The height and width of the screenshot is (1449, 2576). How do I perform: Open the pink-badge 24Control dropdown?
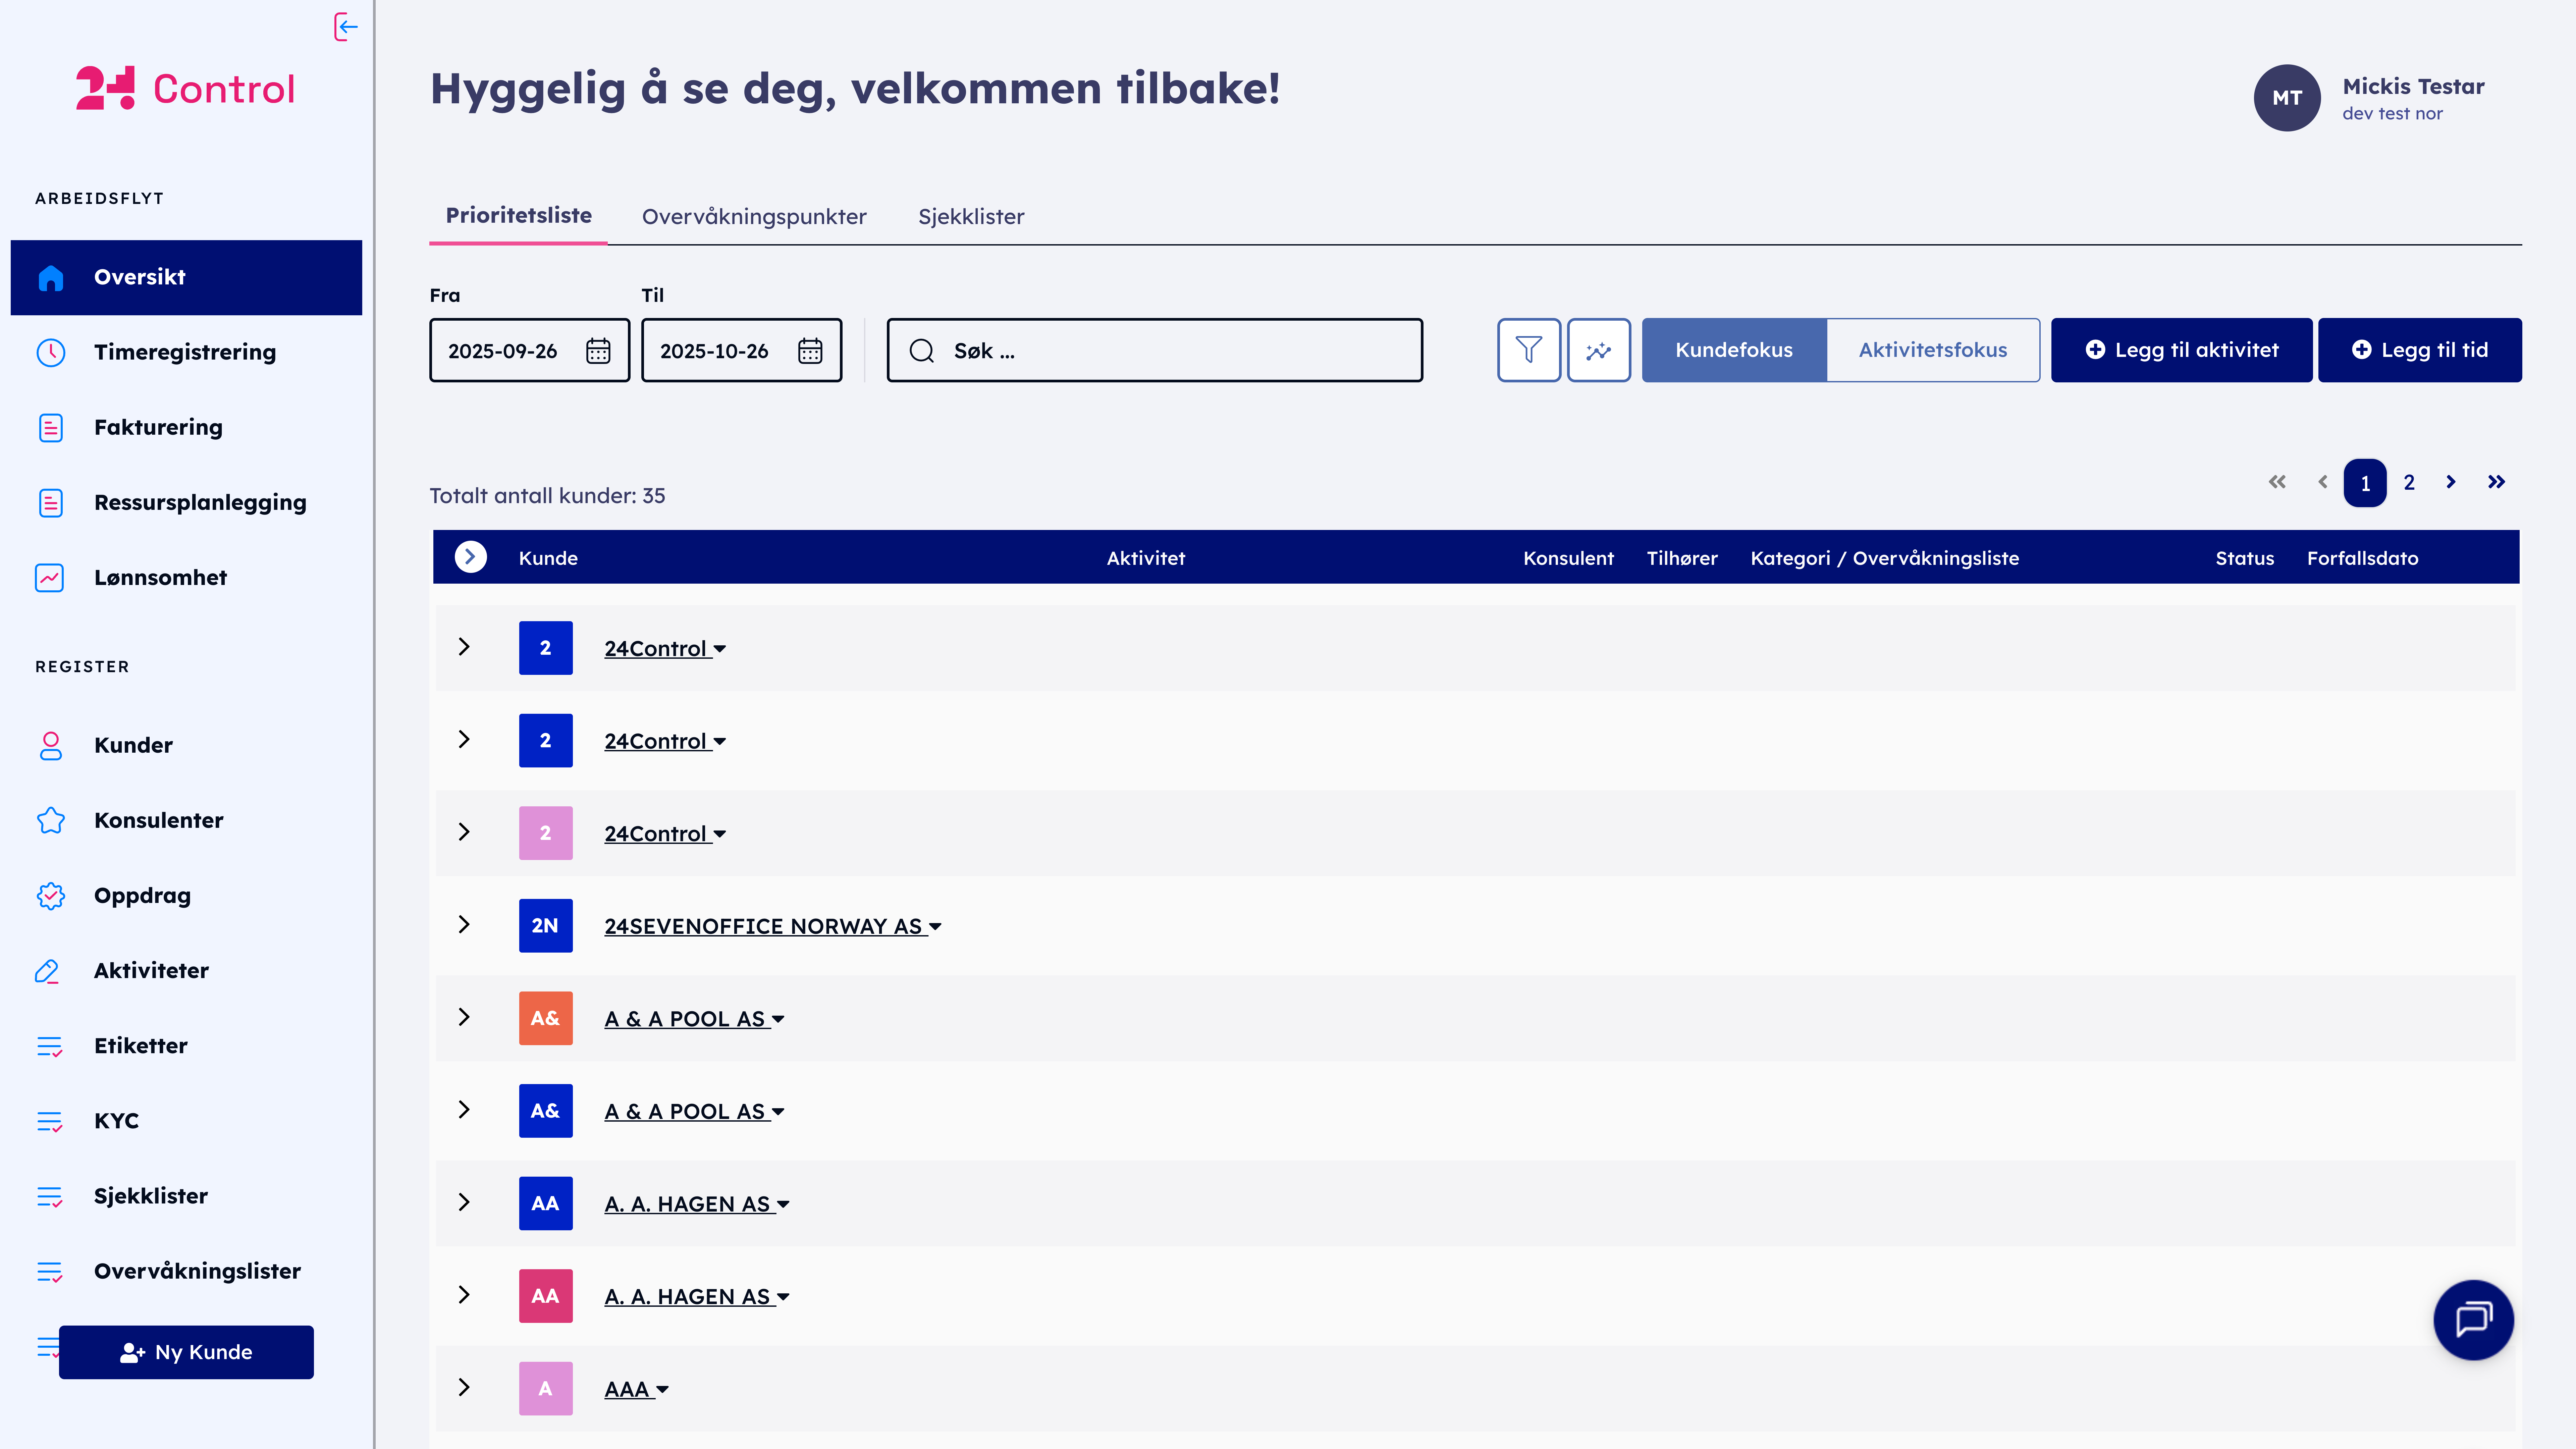pos(720,834)
